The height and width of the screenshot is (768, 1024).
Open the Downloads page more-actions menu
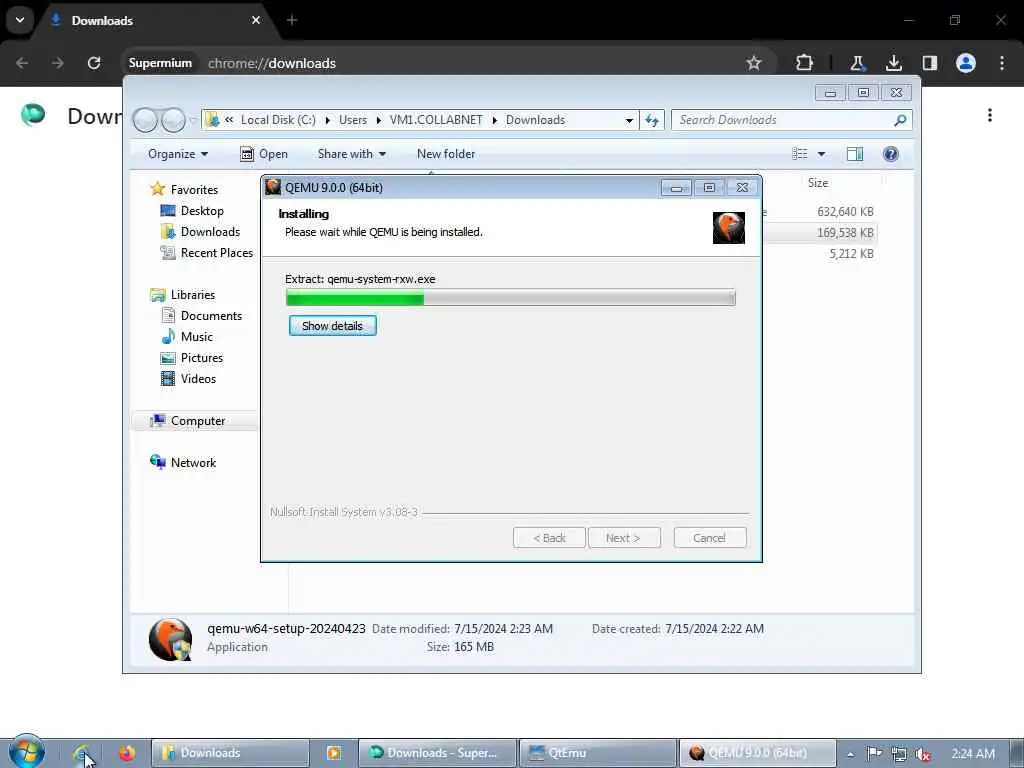click(990, 115)
